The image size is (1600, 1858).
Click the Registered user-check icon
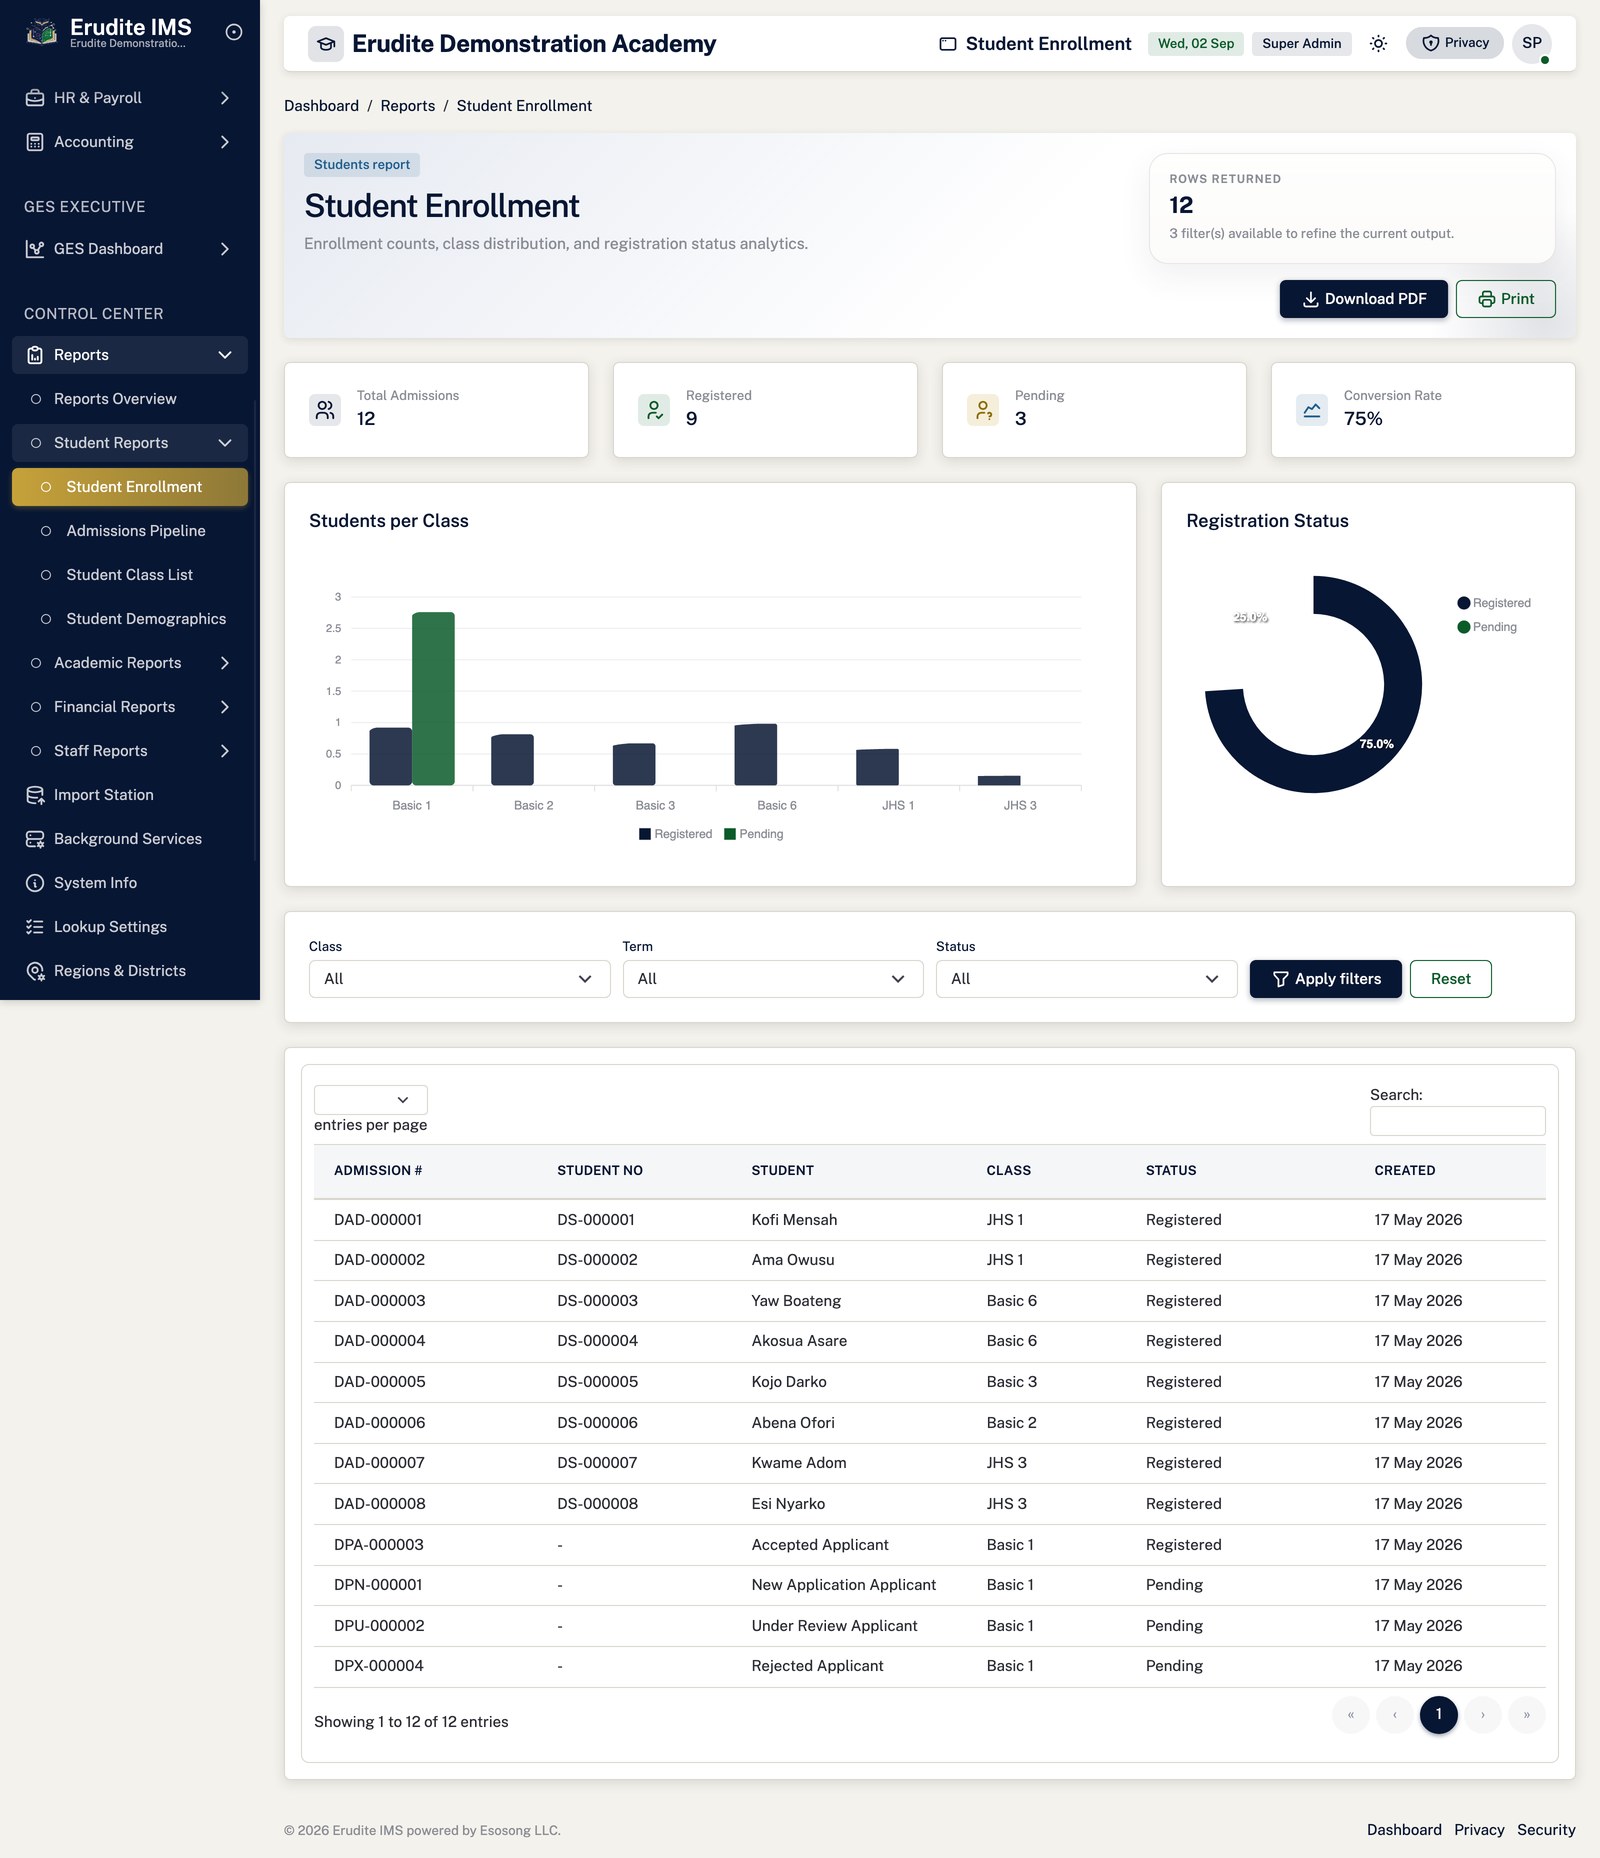pyautogui.click(x=654, y=410)
